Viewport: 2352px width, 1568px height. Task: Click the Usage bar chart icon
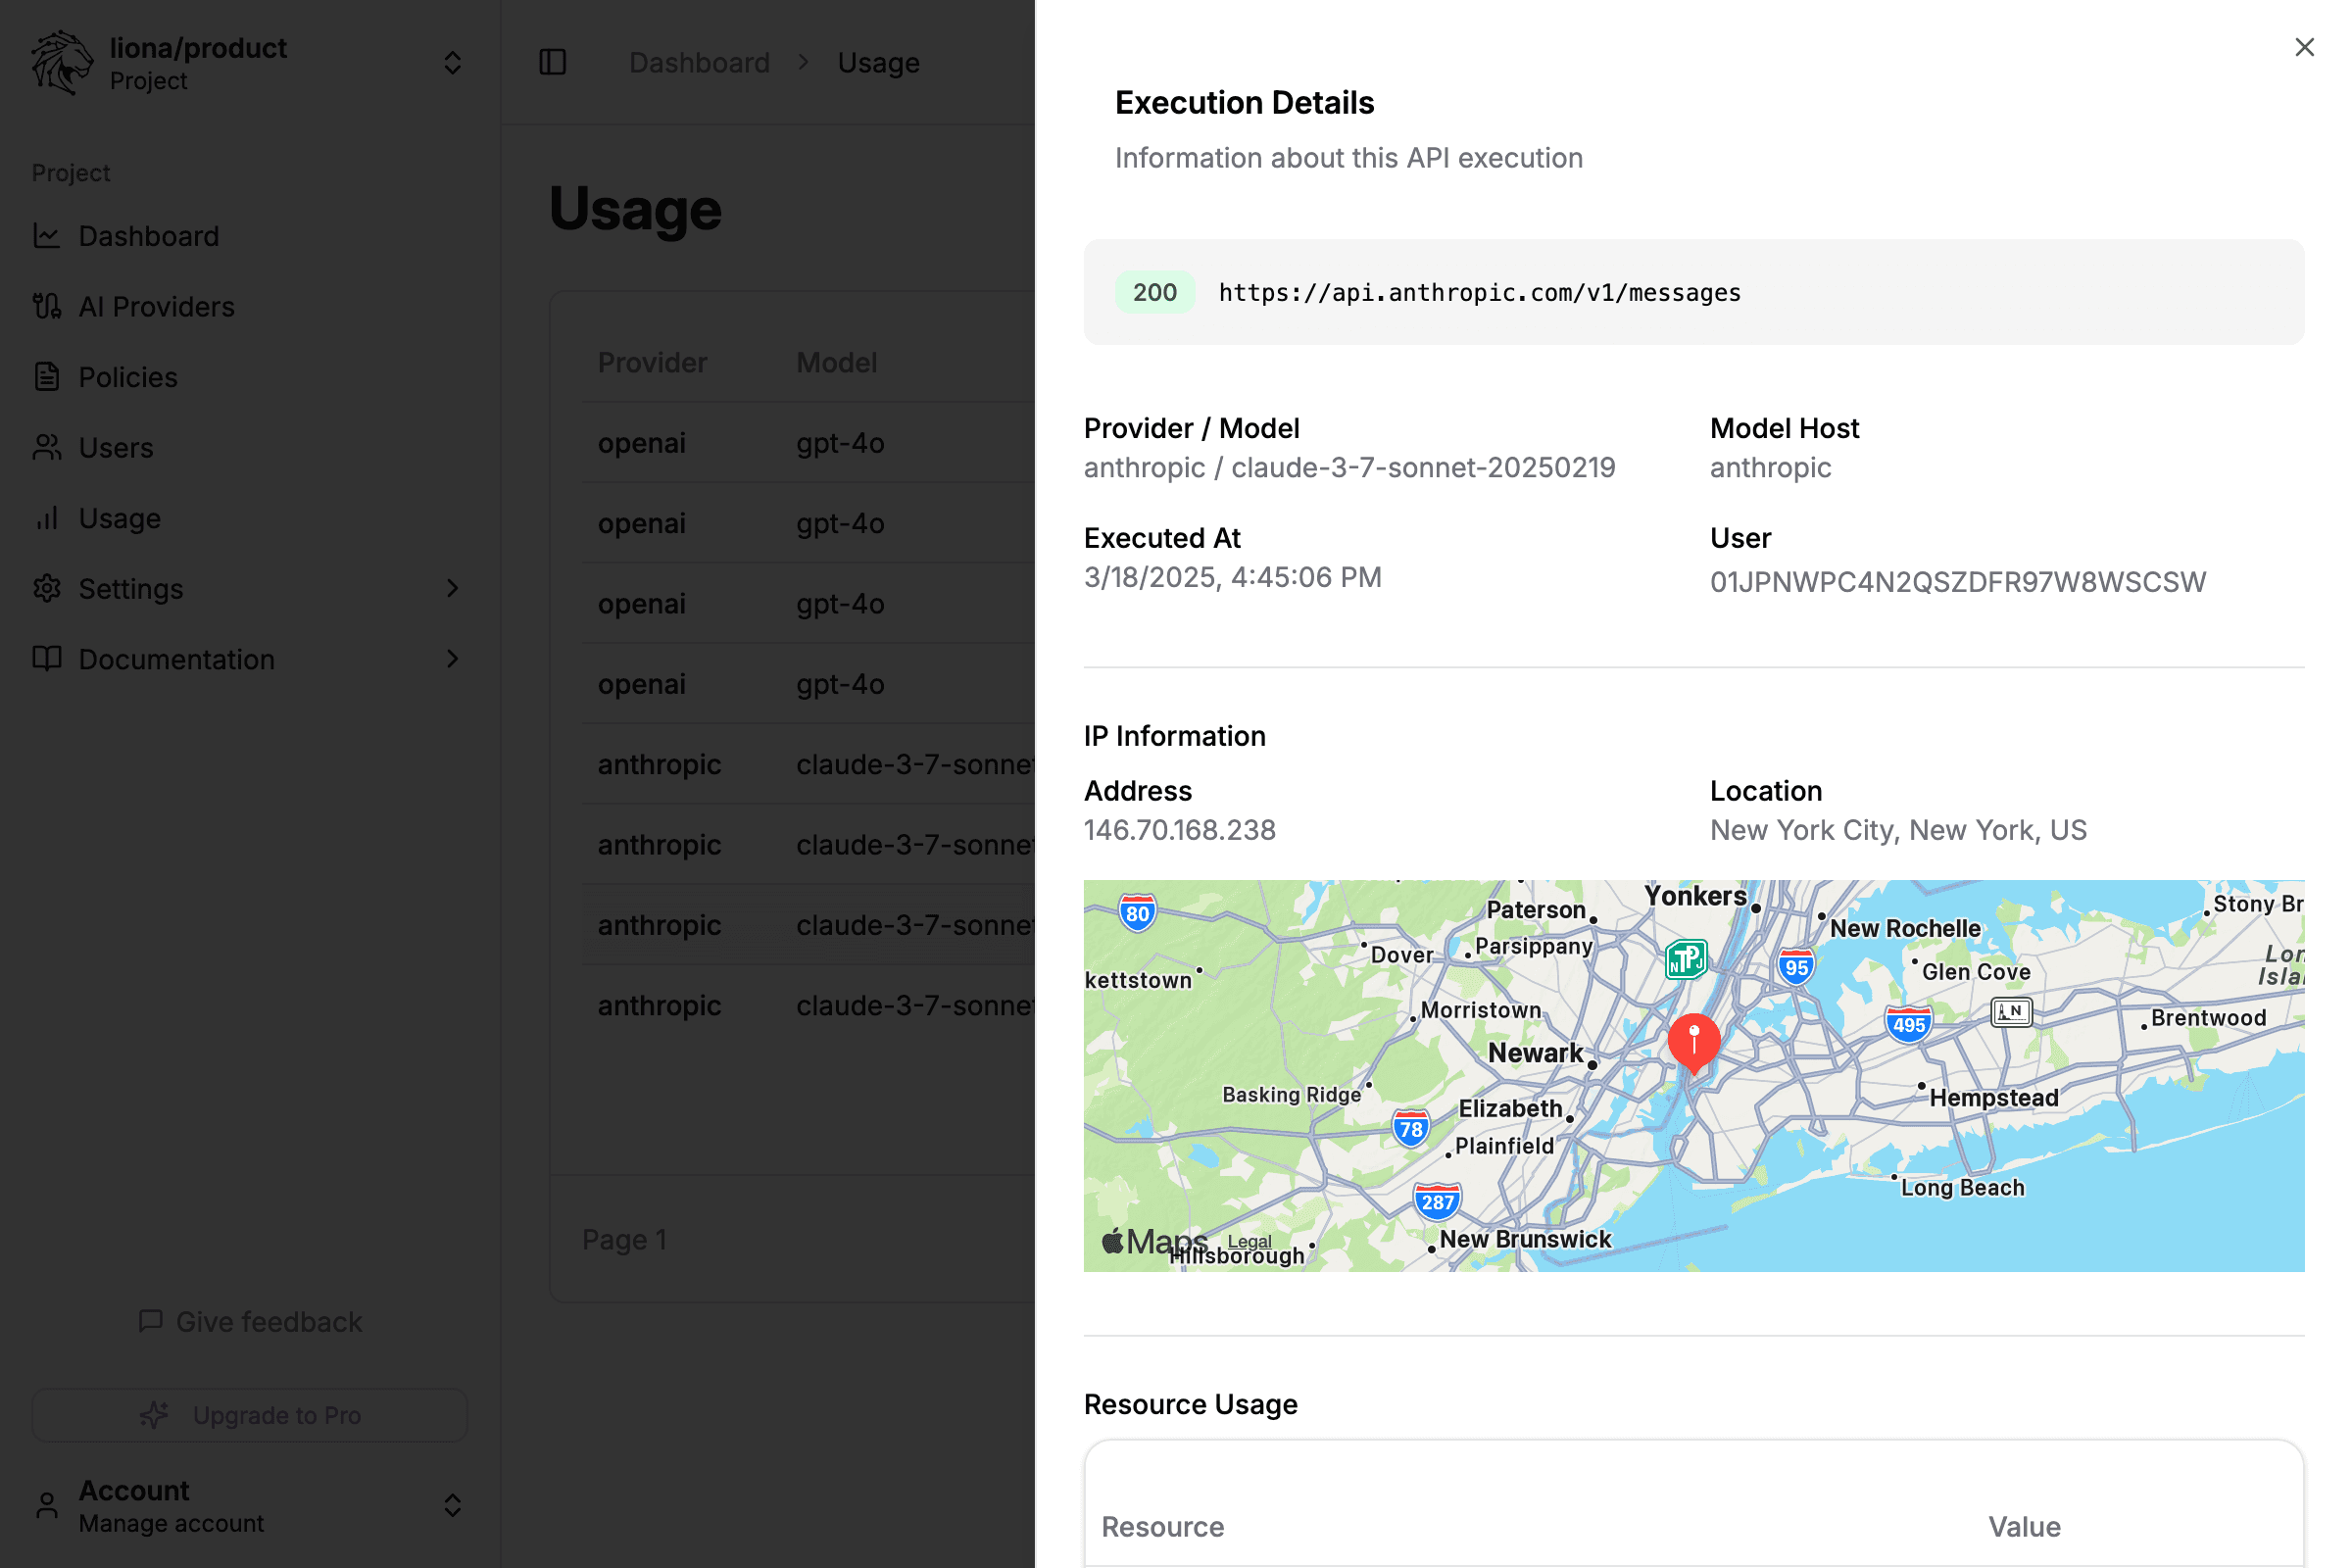pos(46,518)
